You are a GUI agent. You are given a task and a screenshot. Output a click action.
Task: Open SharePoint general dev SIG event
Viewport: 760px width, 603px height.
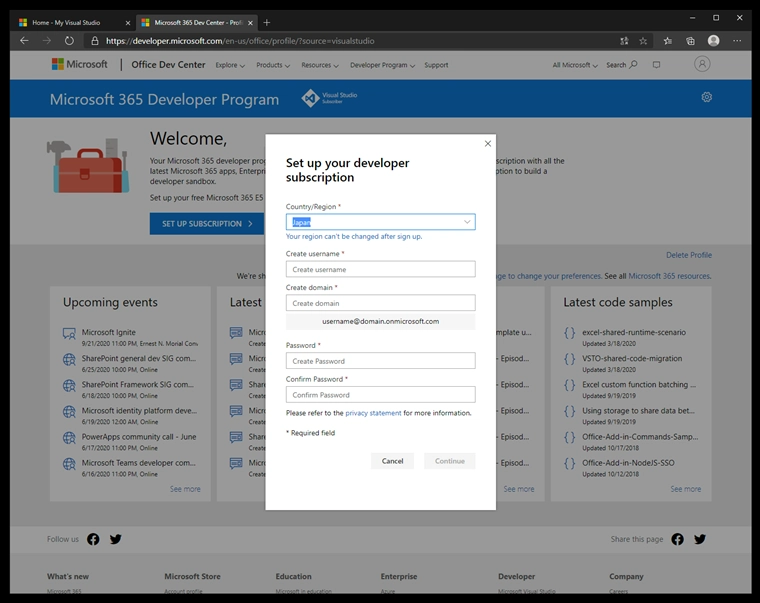tap(139, 358)
